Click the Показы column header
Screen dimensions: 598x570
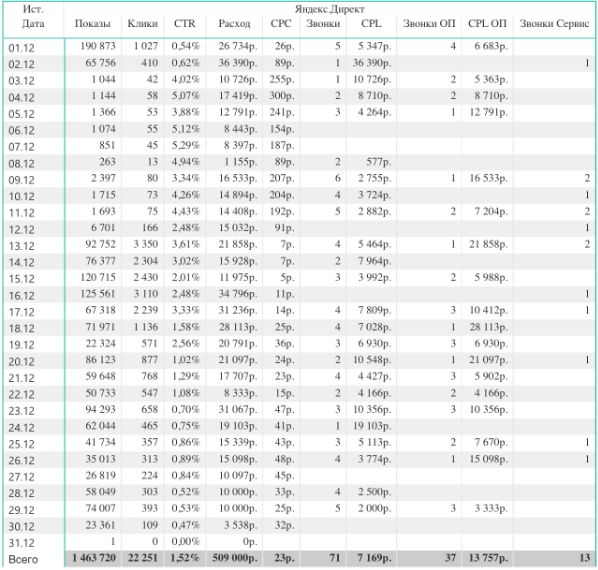tap(93, 24)
